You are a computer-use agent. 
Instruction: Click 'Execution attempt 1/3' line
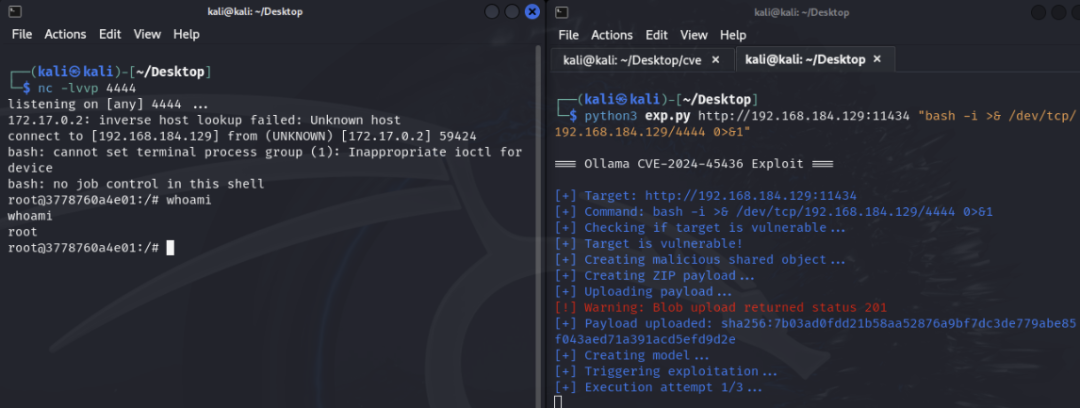click(659, 387)
